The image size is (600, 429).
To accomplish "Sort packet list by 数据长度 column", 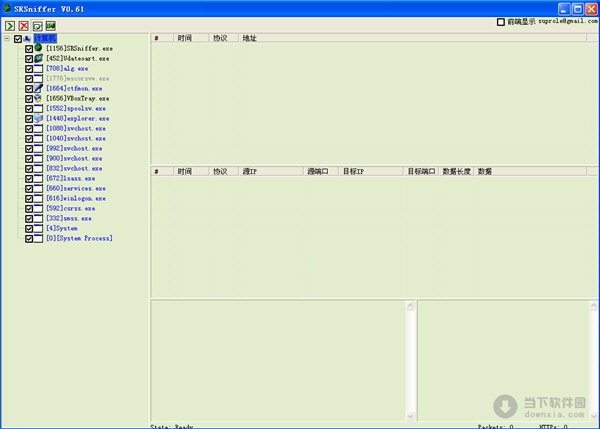I will click(457, 171).
